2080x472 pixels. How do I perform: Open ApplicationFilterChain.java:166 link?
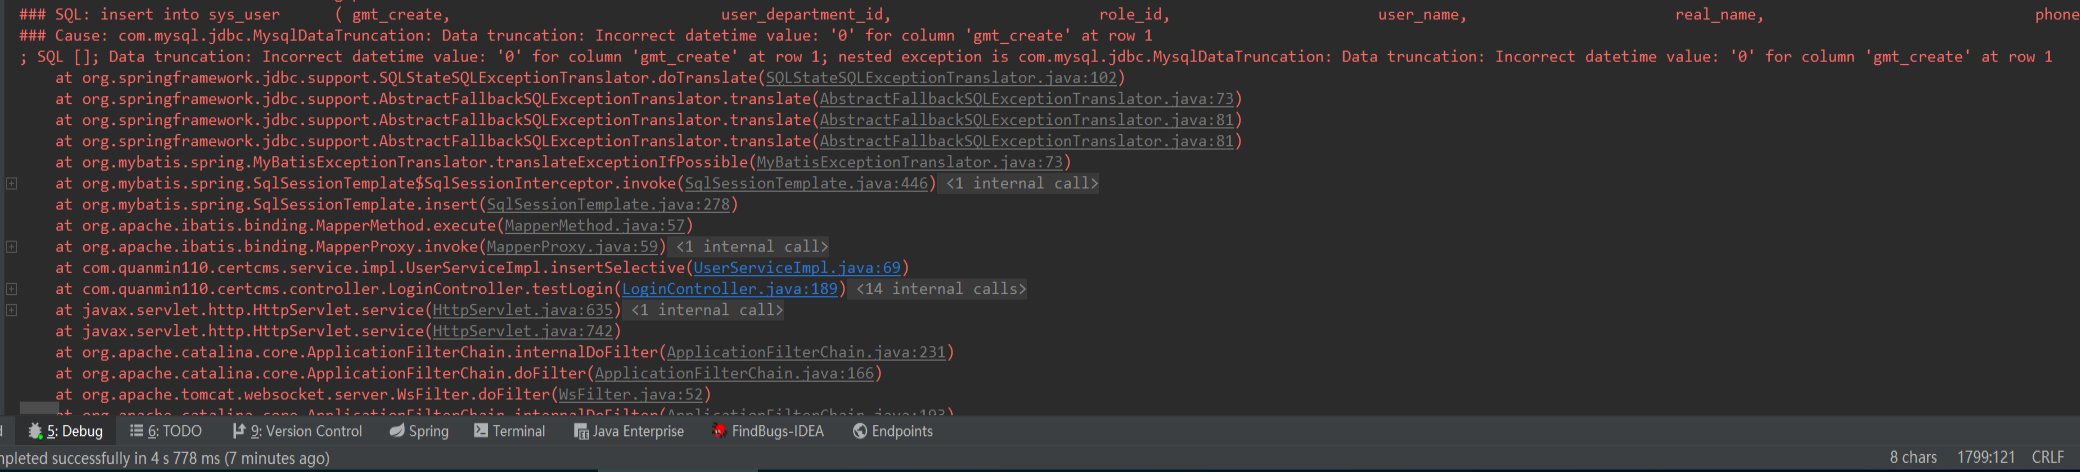(x=734, y=373)
